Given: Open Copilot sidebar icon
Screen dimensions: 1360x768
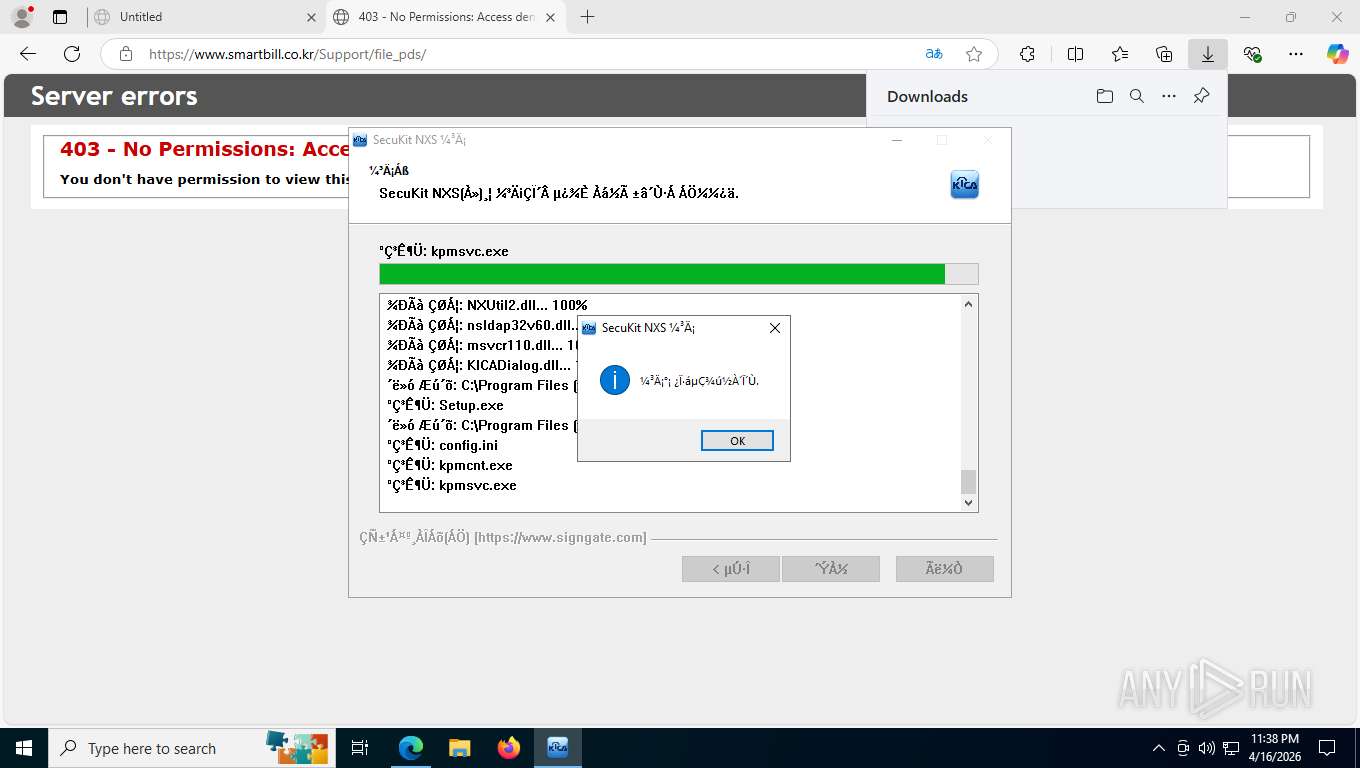Looking at the screenshot, I should click(x=1338, y=54).
